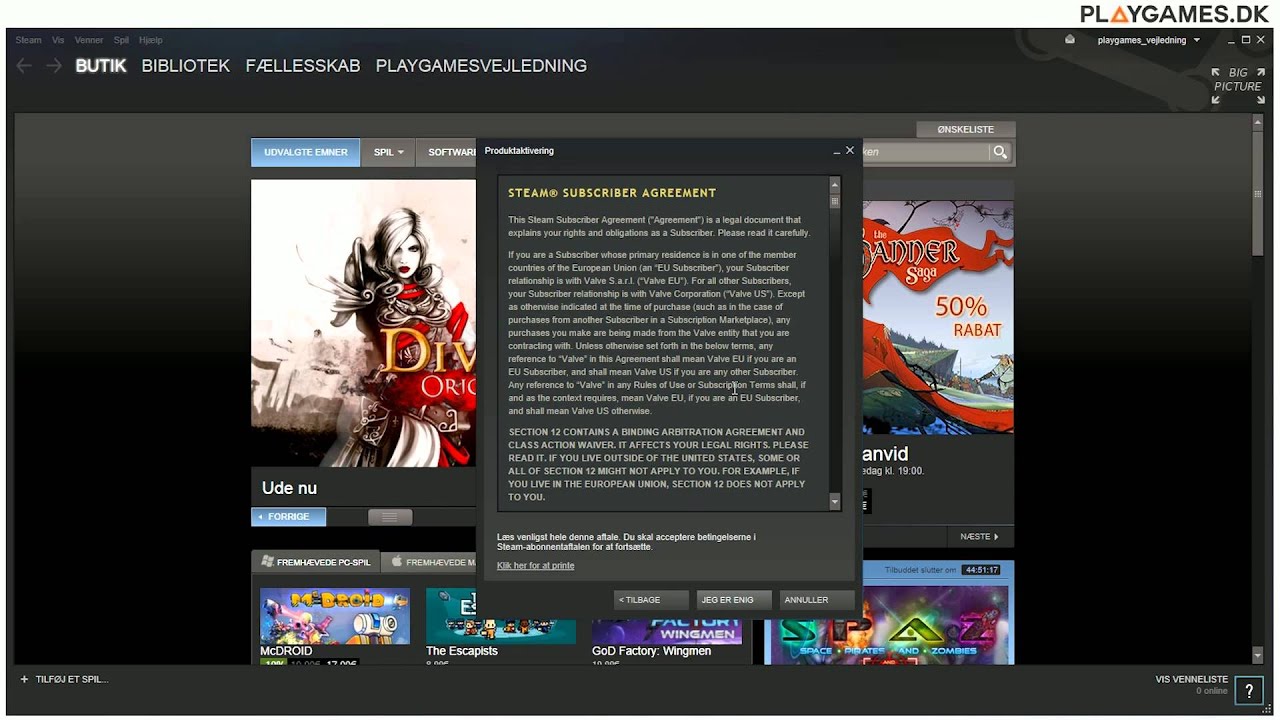Viewport: 1280px width, 720px height.
Task: Click the TILBAGE button
Action: click(x=651, y=600)
